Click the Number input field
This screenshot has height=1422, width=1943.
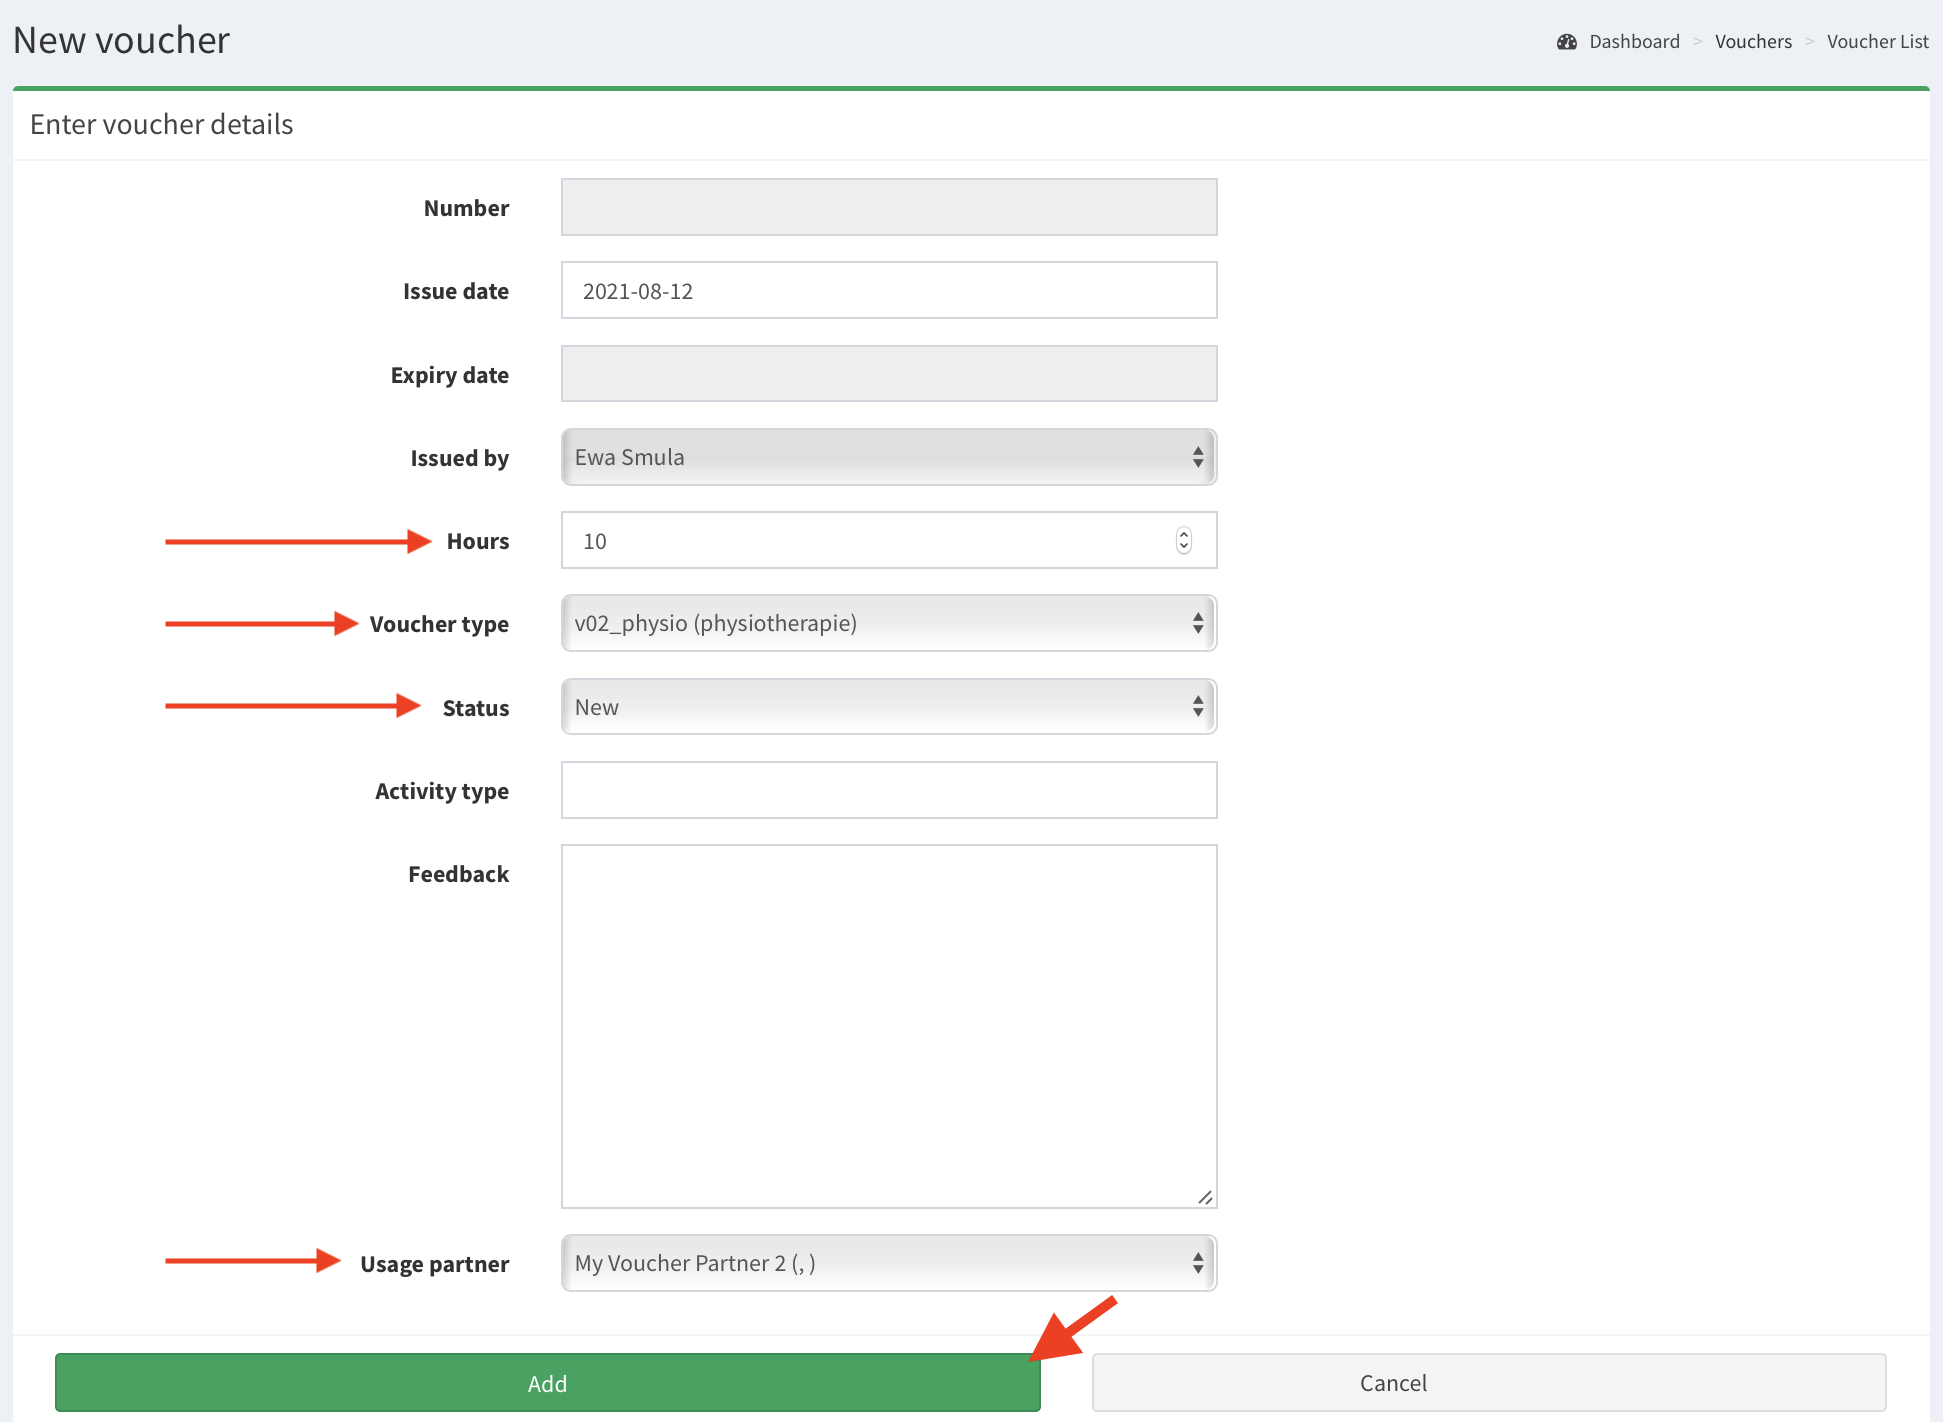[x=888, y=208]
